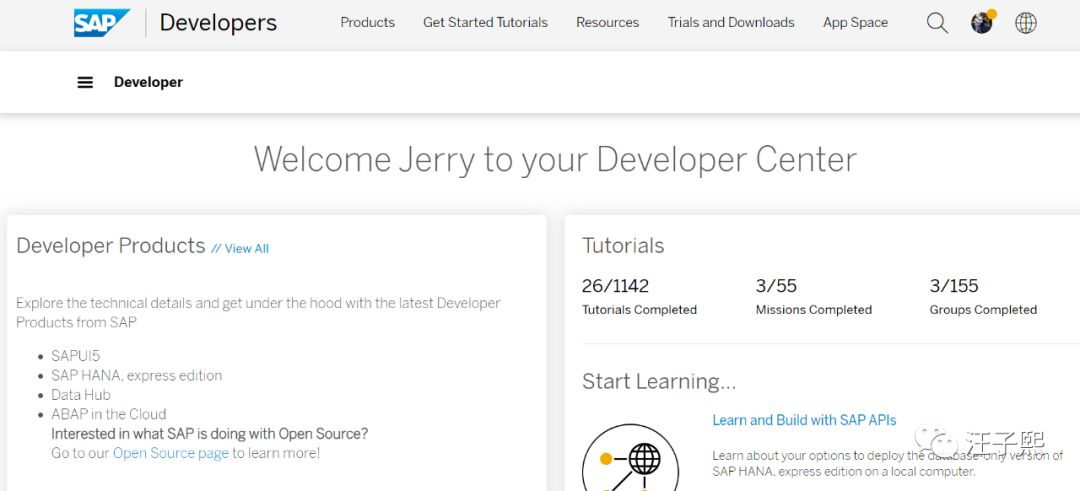Click the 3/55 missions completed count
This screenshot has width=1080, height=491.
tap(776, 285)
